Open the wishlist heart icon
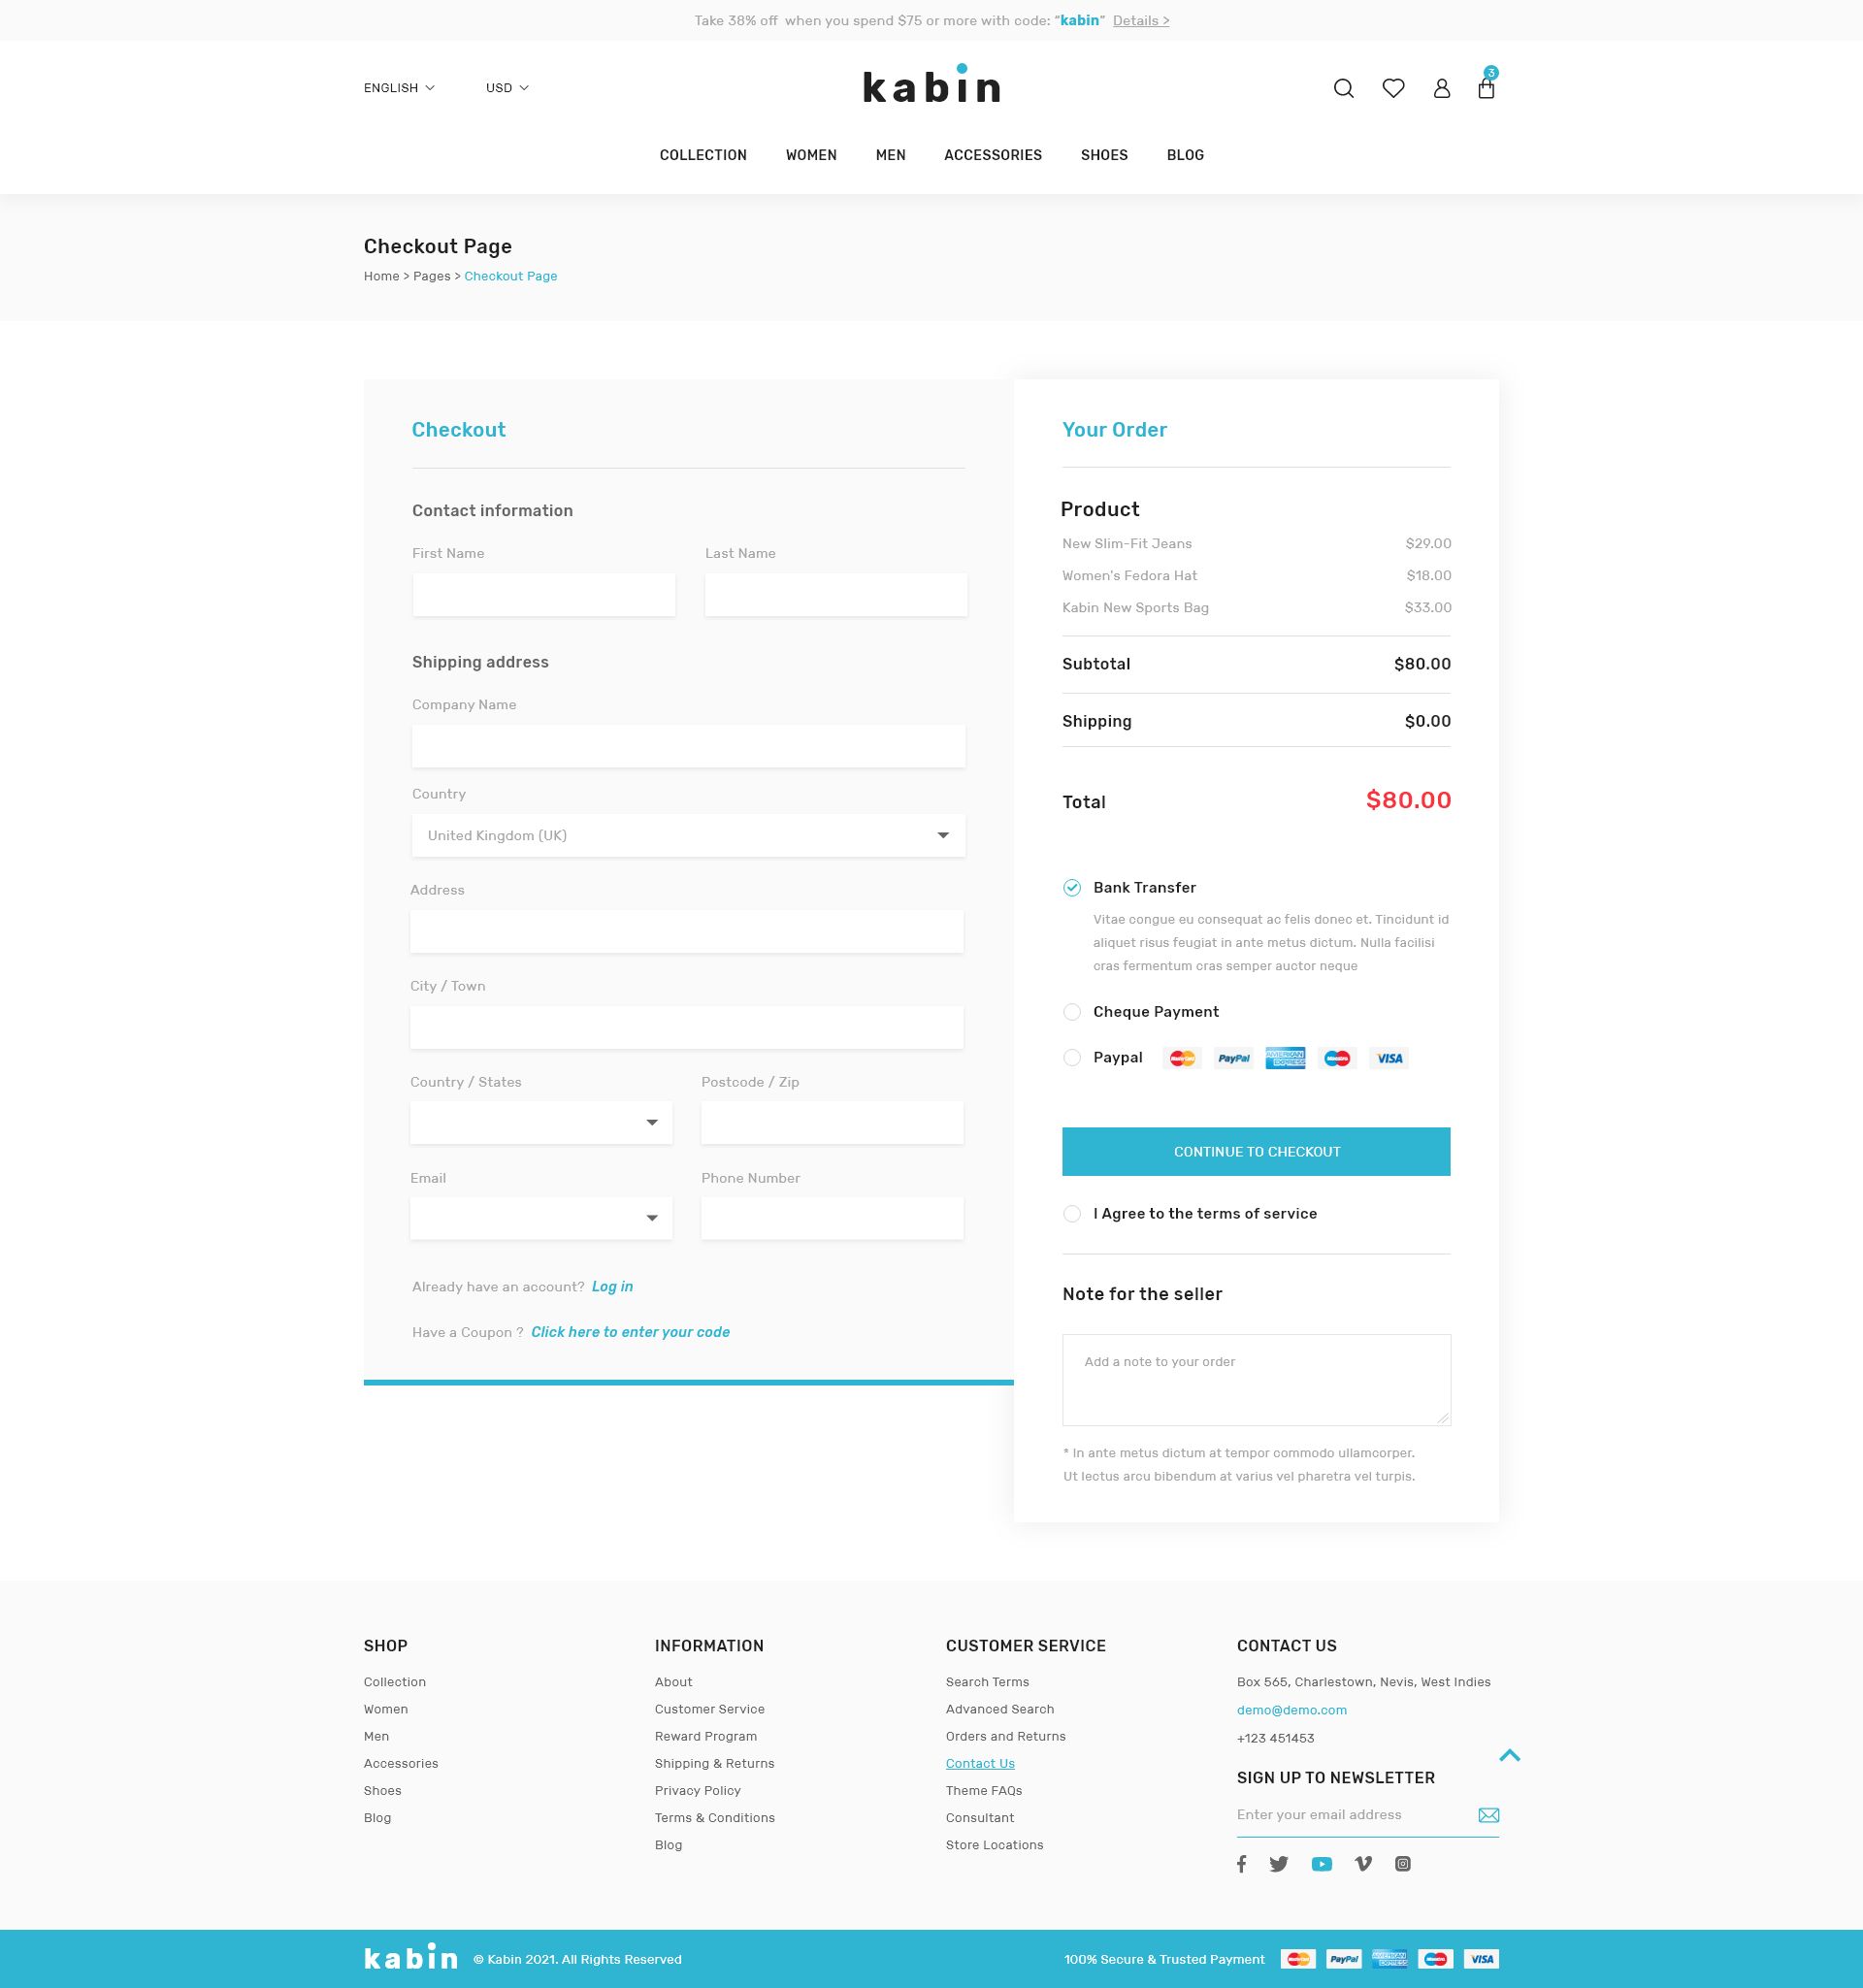The image size is (1863, 1988). point(1393,88)
